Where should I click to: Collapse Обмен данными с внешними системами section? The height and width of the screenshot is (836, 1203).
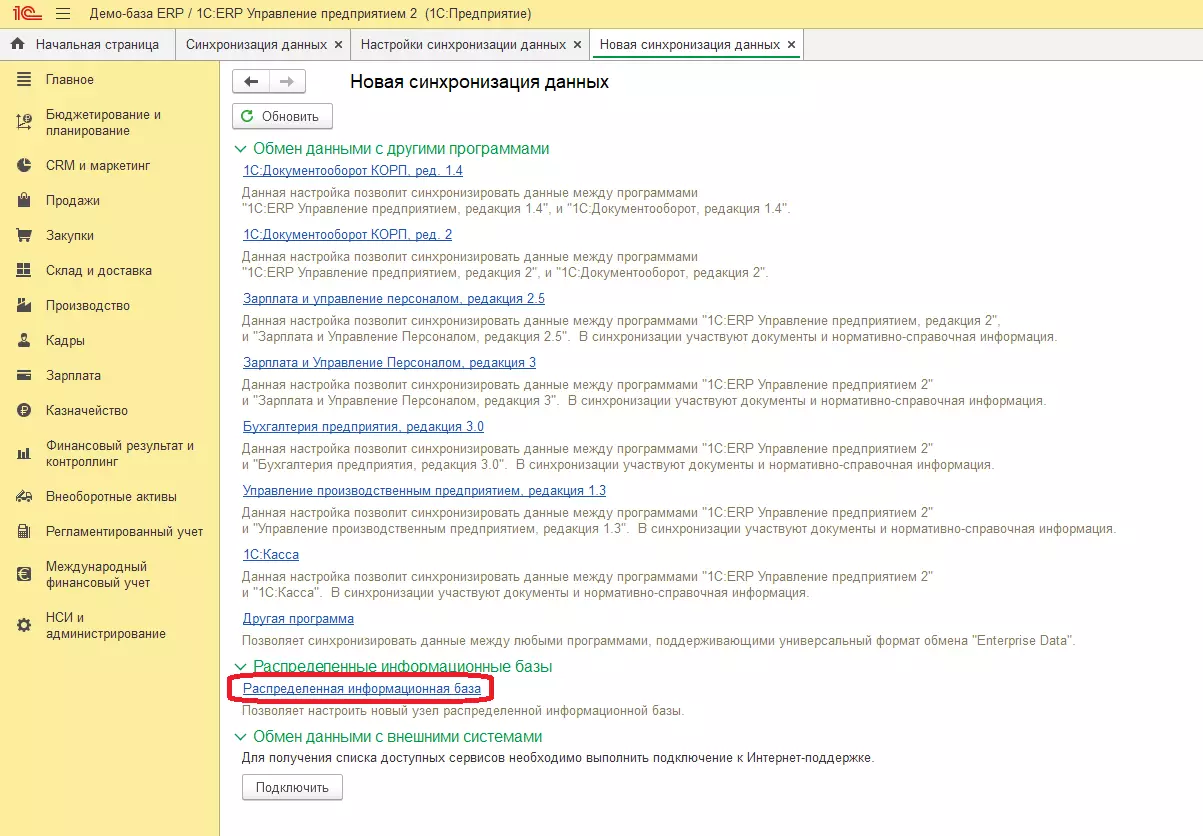[x=239, y=737]
